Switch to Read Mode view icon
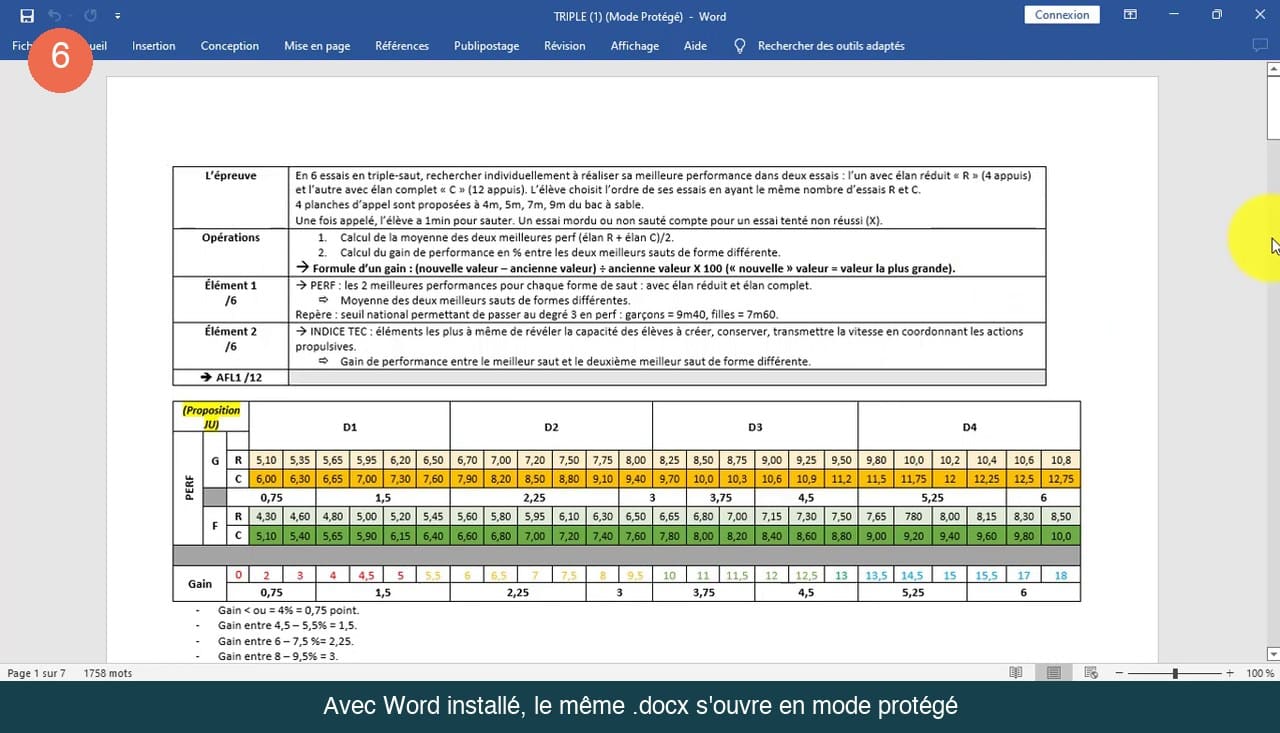 (1016, 673)
